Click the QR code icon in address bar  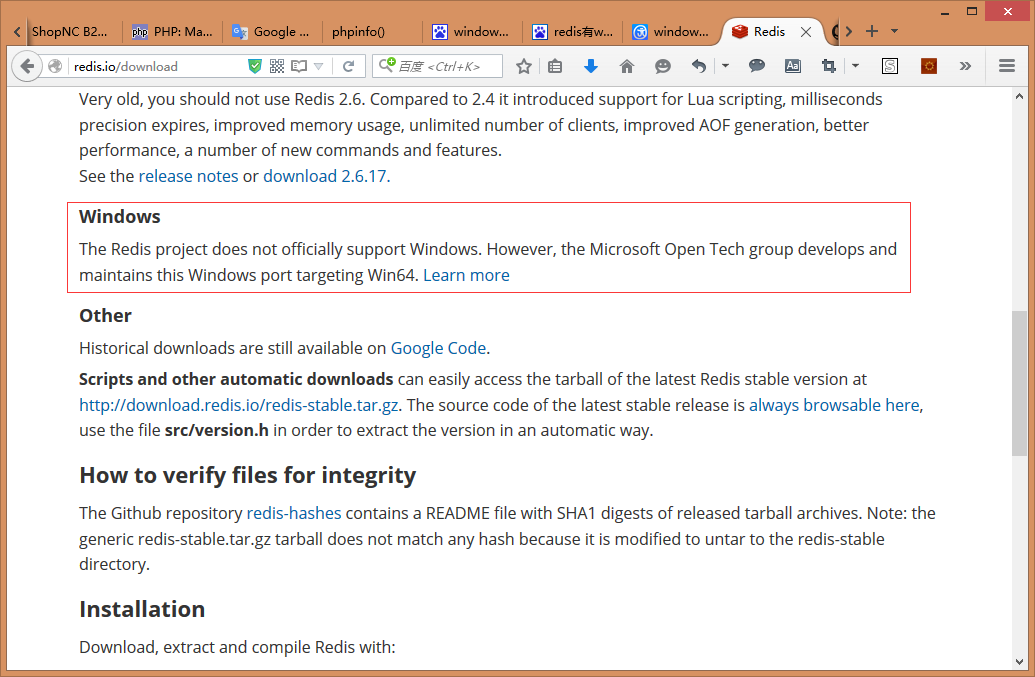click(x=277, y=66)
